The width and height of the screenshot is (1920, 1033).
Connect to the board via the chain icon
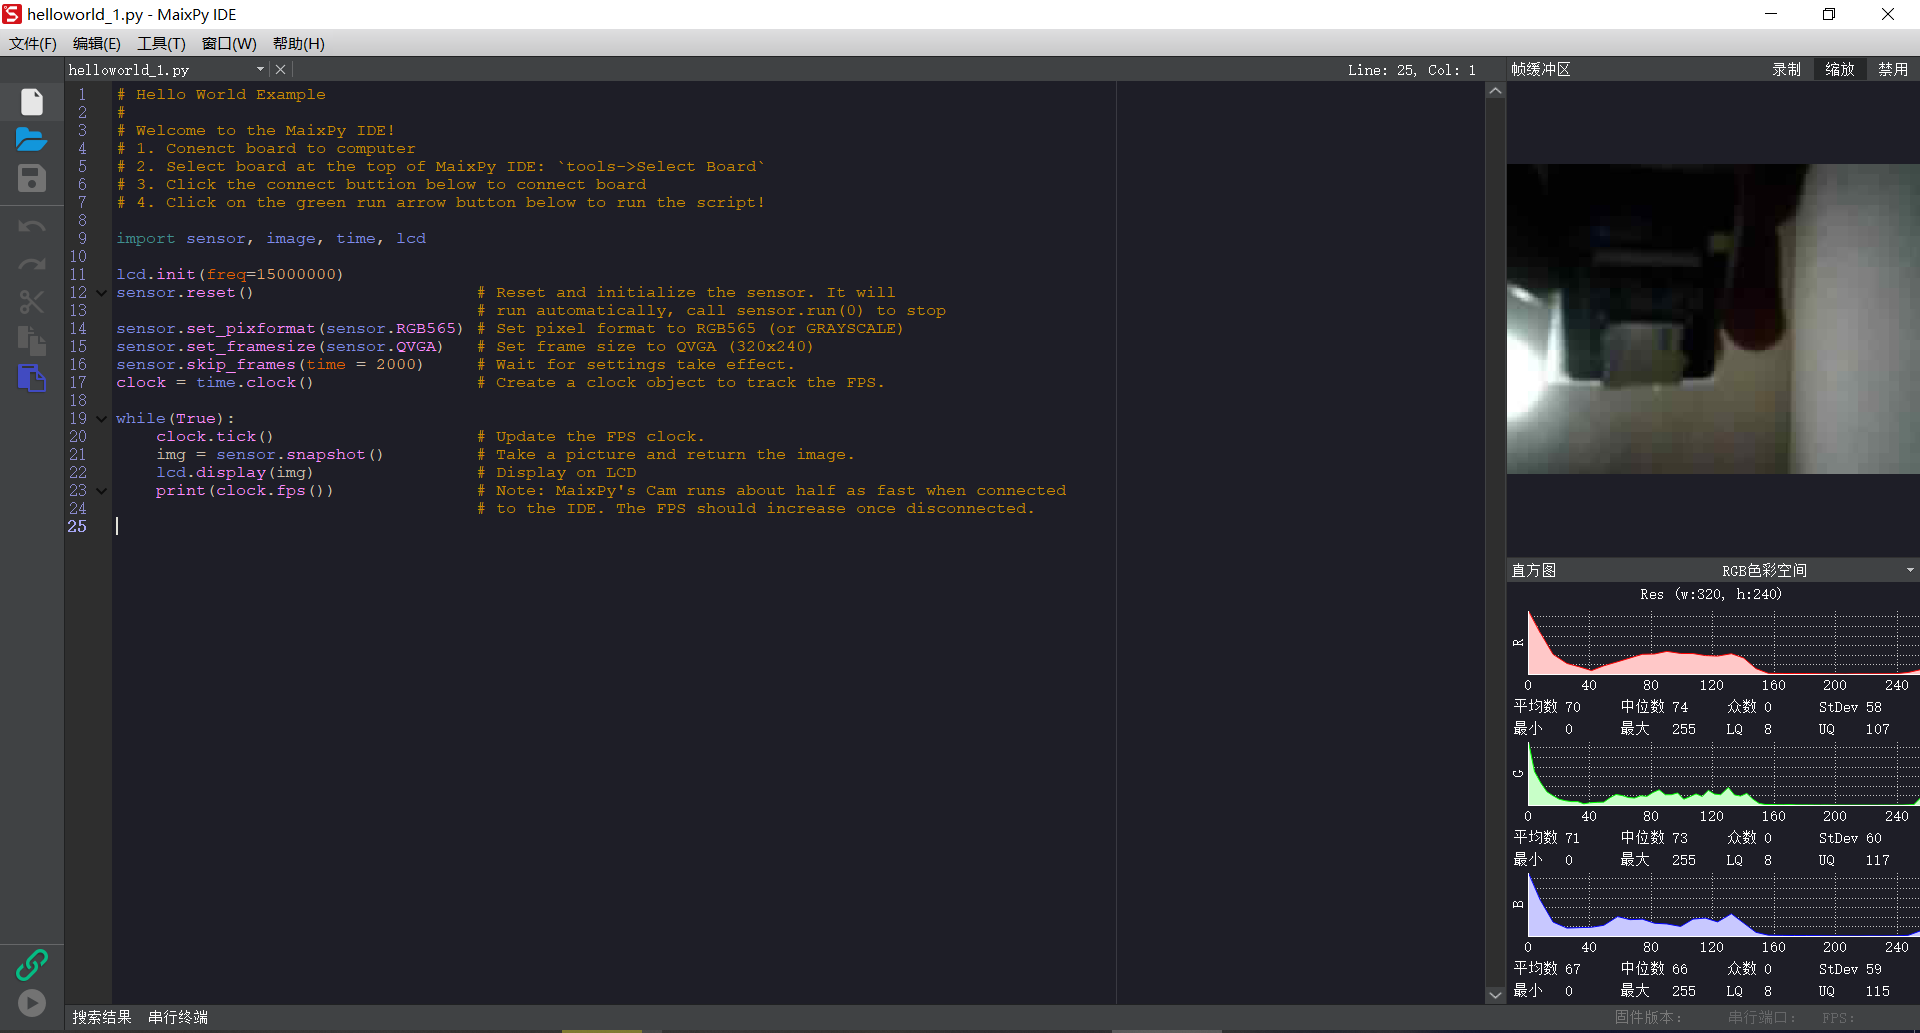[x=31, y=964]
